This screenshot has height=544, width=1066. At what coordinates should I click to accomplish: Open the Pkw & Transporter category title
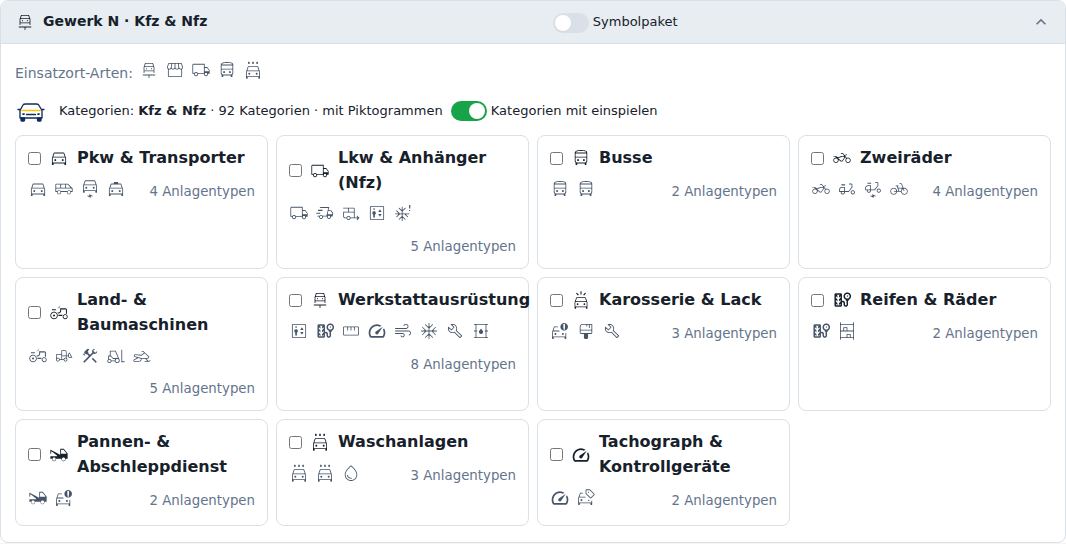[161, 158]
